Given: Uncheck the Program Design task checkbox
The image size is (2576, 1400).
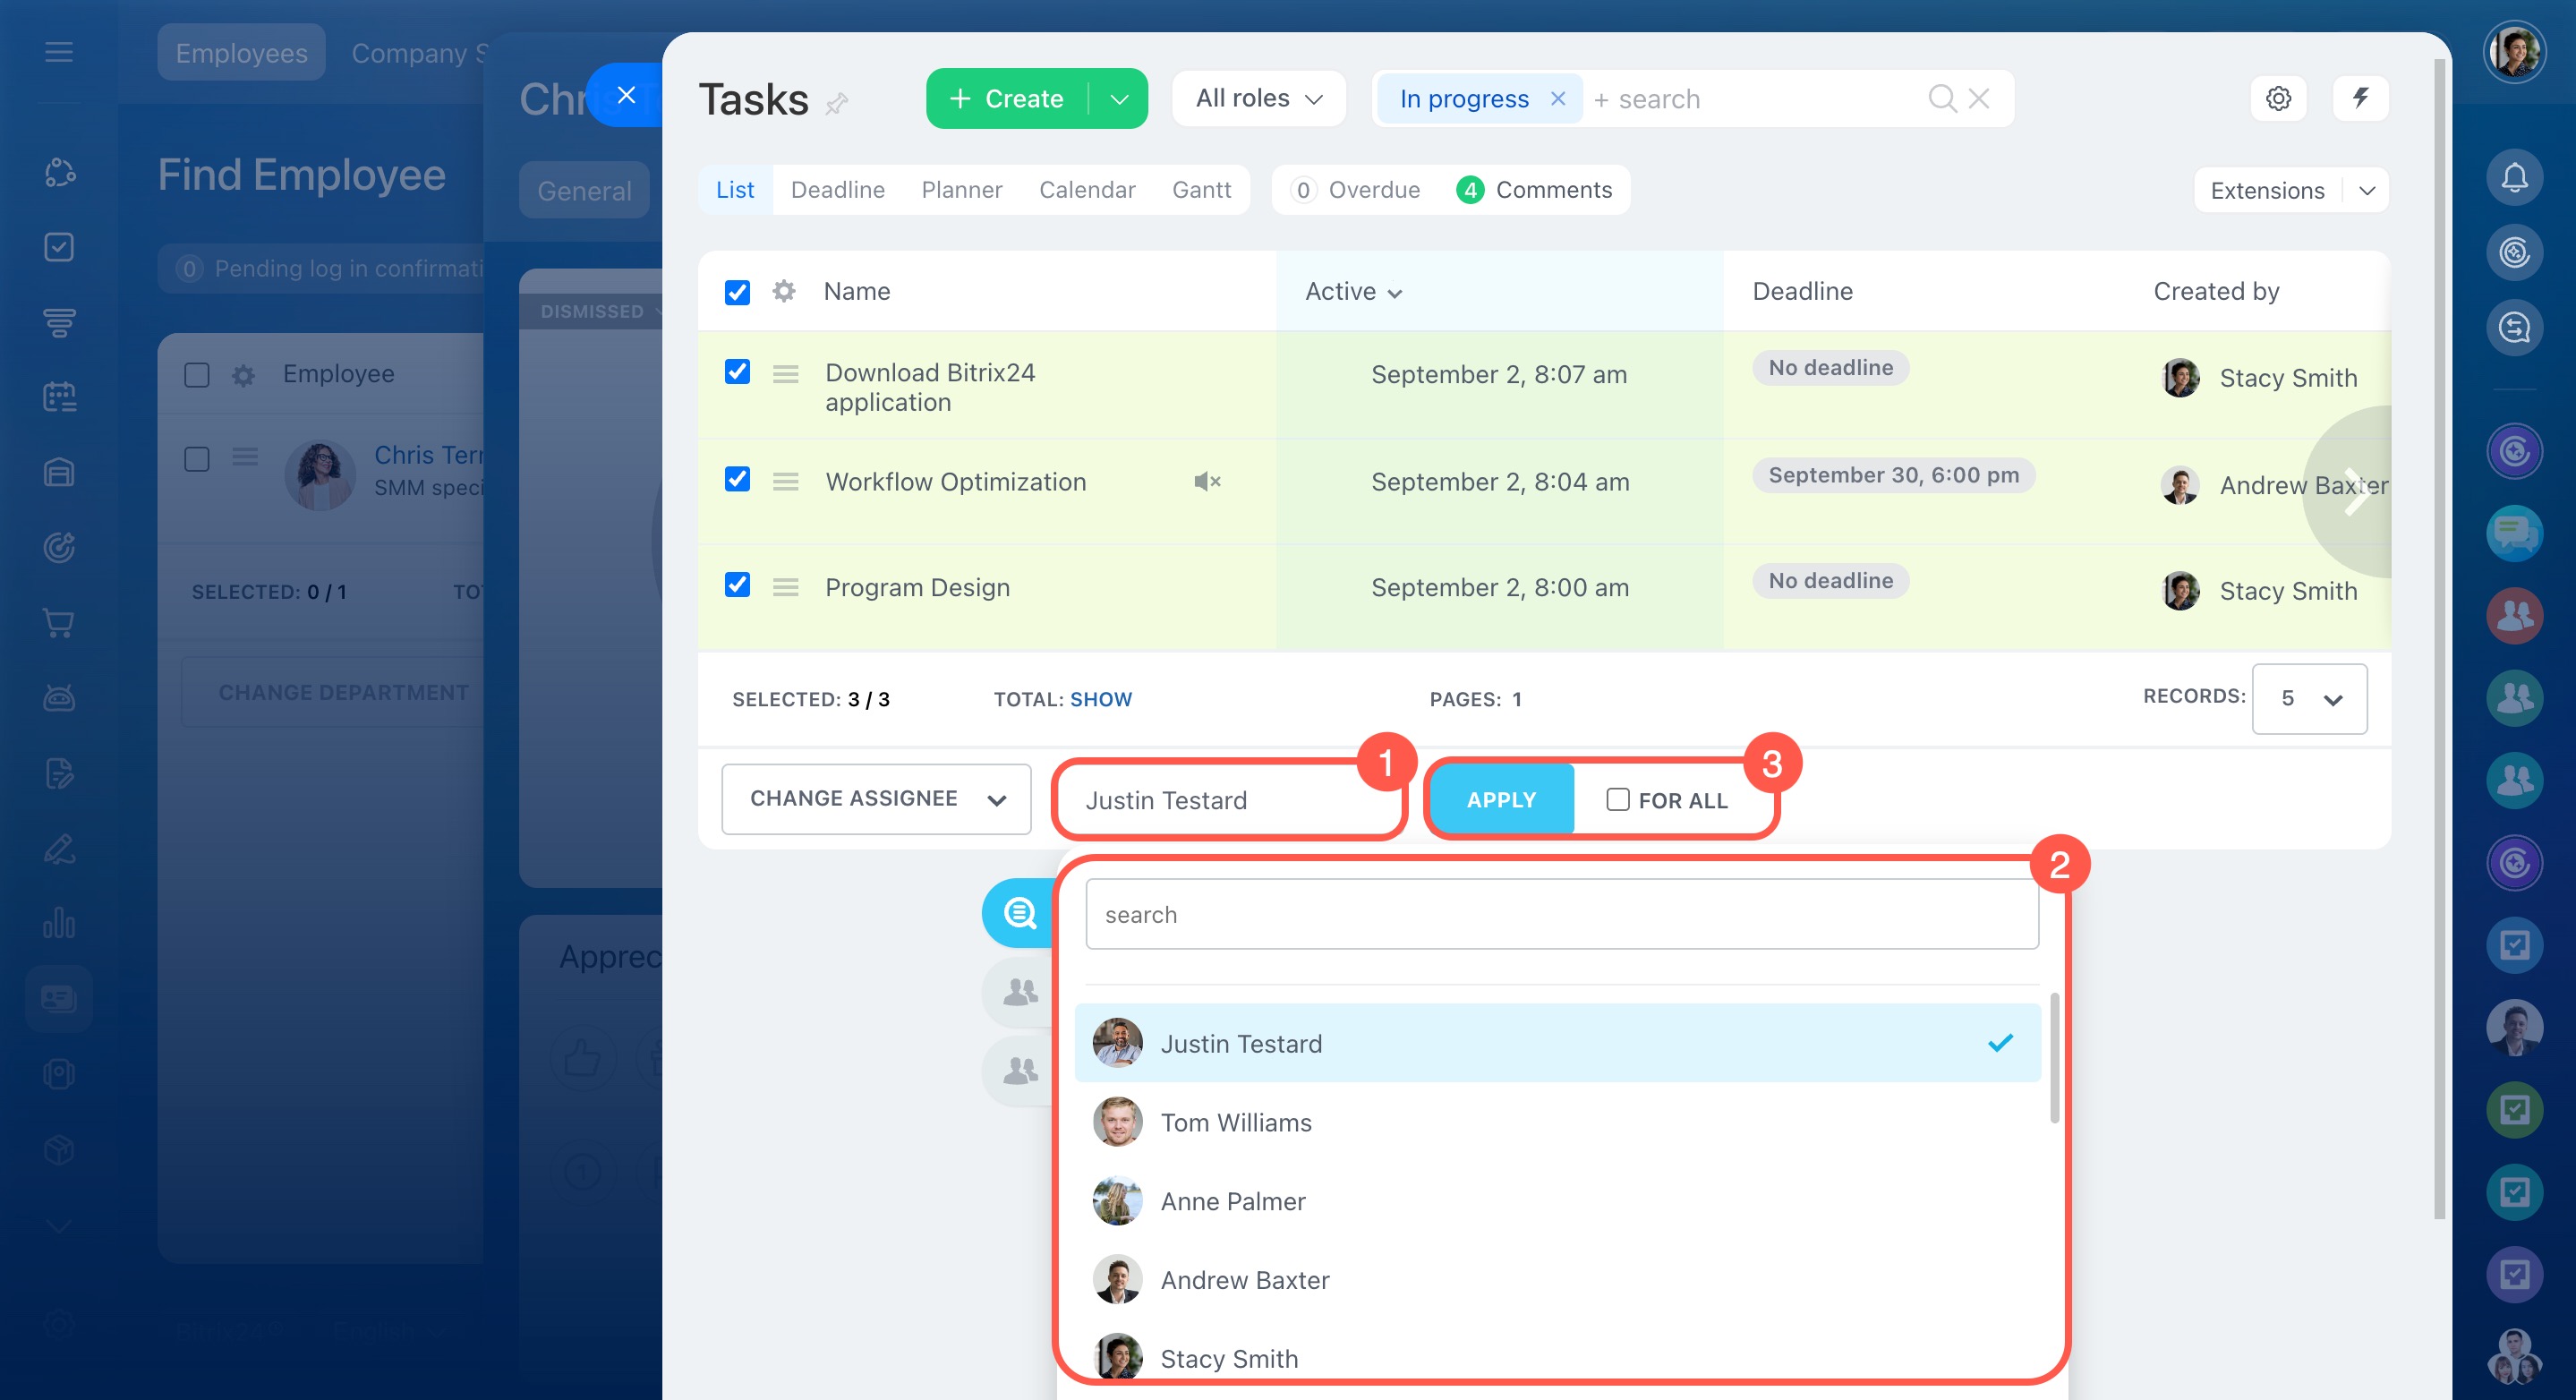Looking at the screenshot, I should 737,585.
